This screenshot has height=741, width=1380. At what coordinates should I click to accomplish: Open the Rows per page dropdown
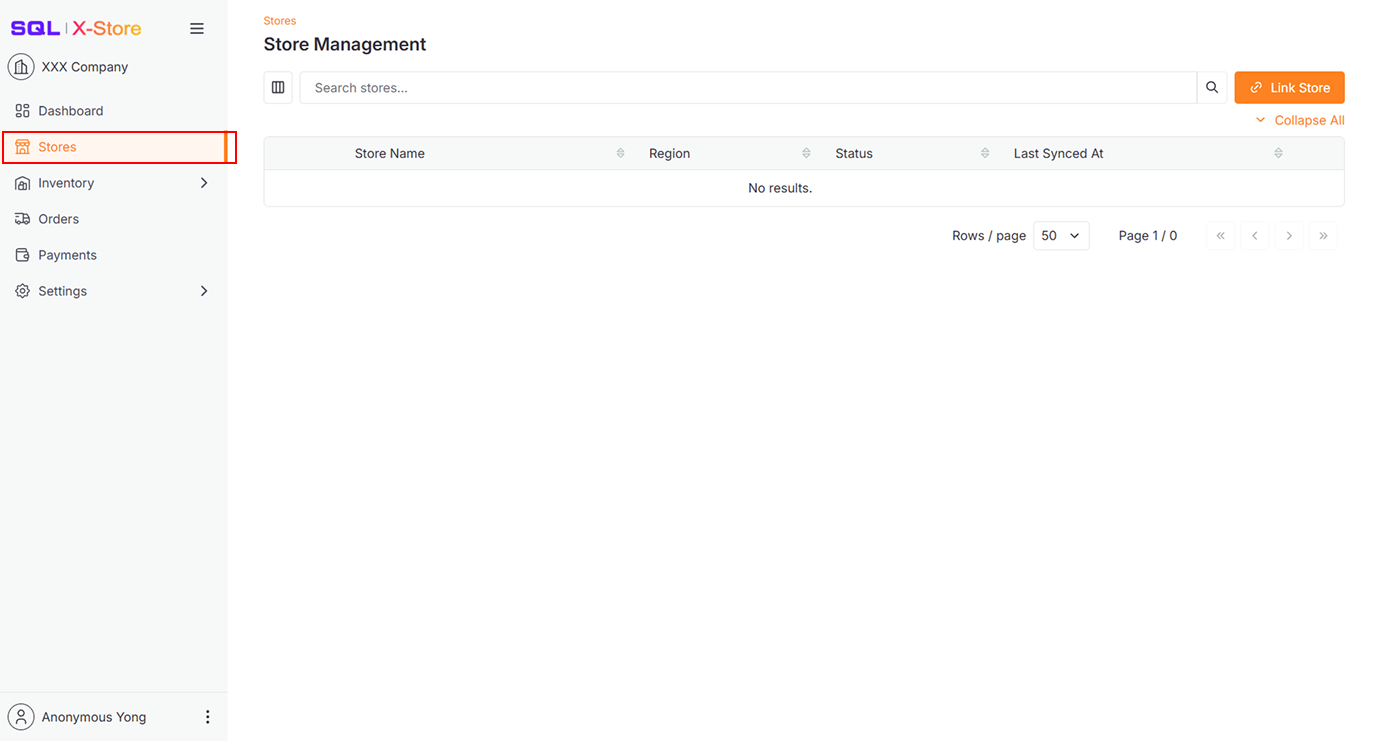(x=1060, y=235)
